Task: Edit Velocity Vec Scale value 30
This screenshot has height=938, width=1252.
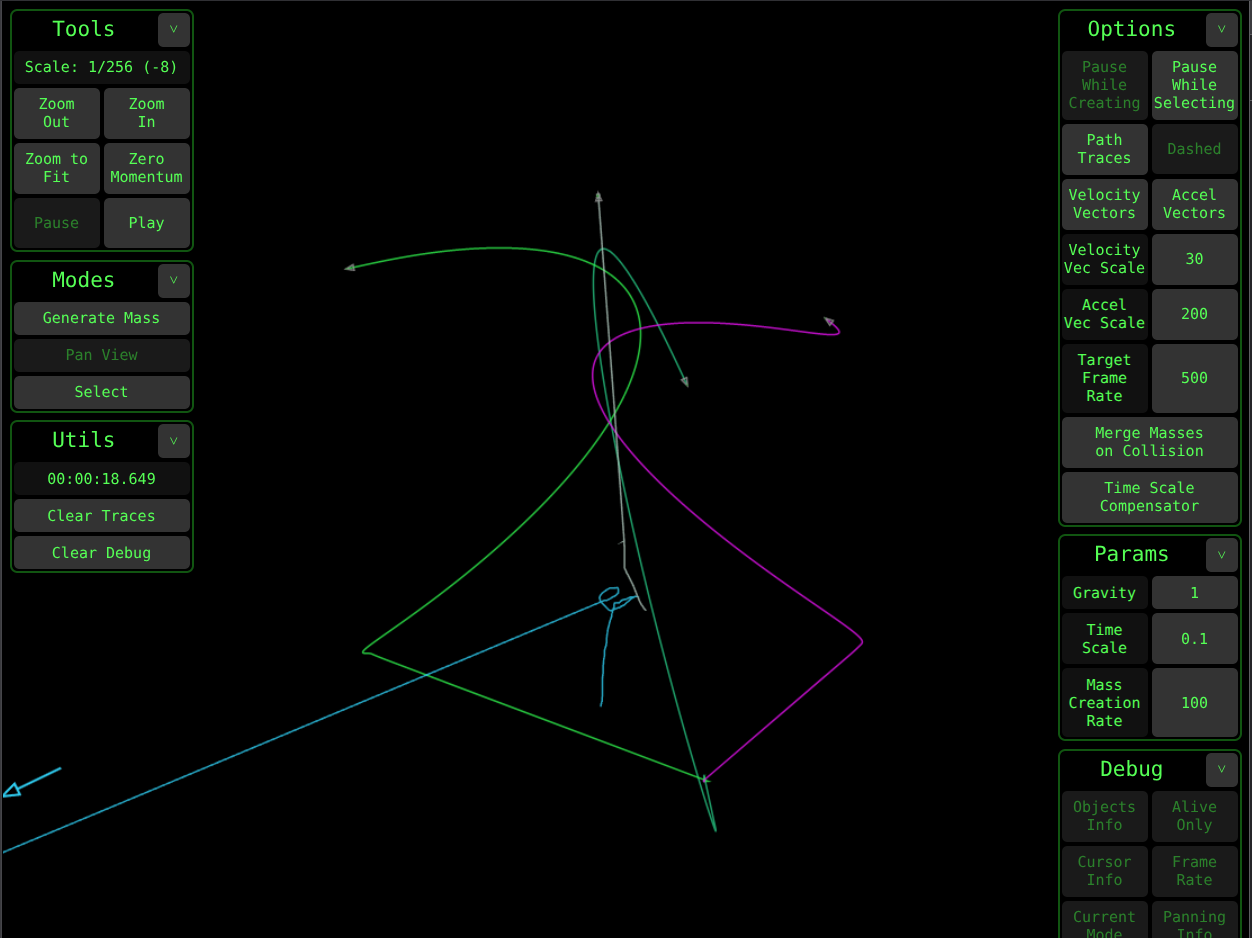Action: 1195,259
